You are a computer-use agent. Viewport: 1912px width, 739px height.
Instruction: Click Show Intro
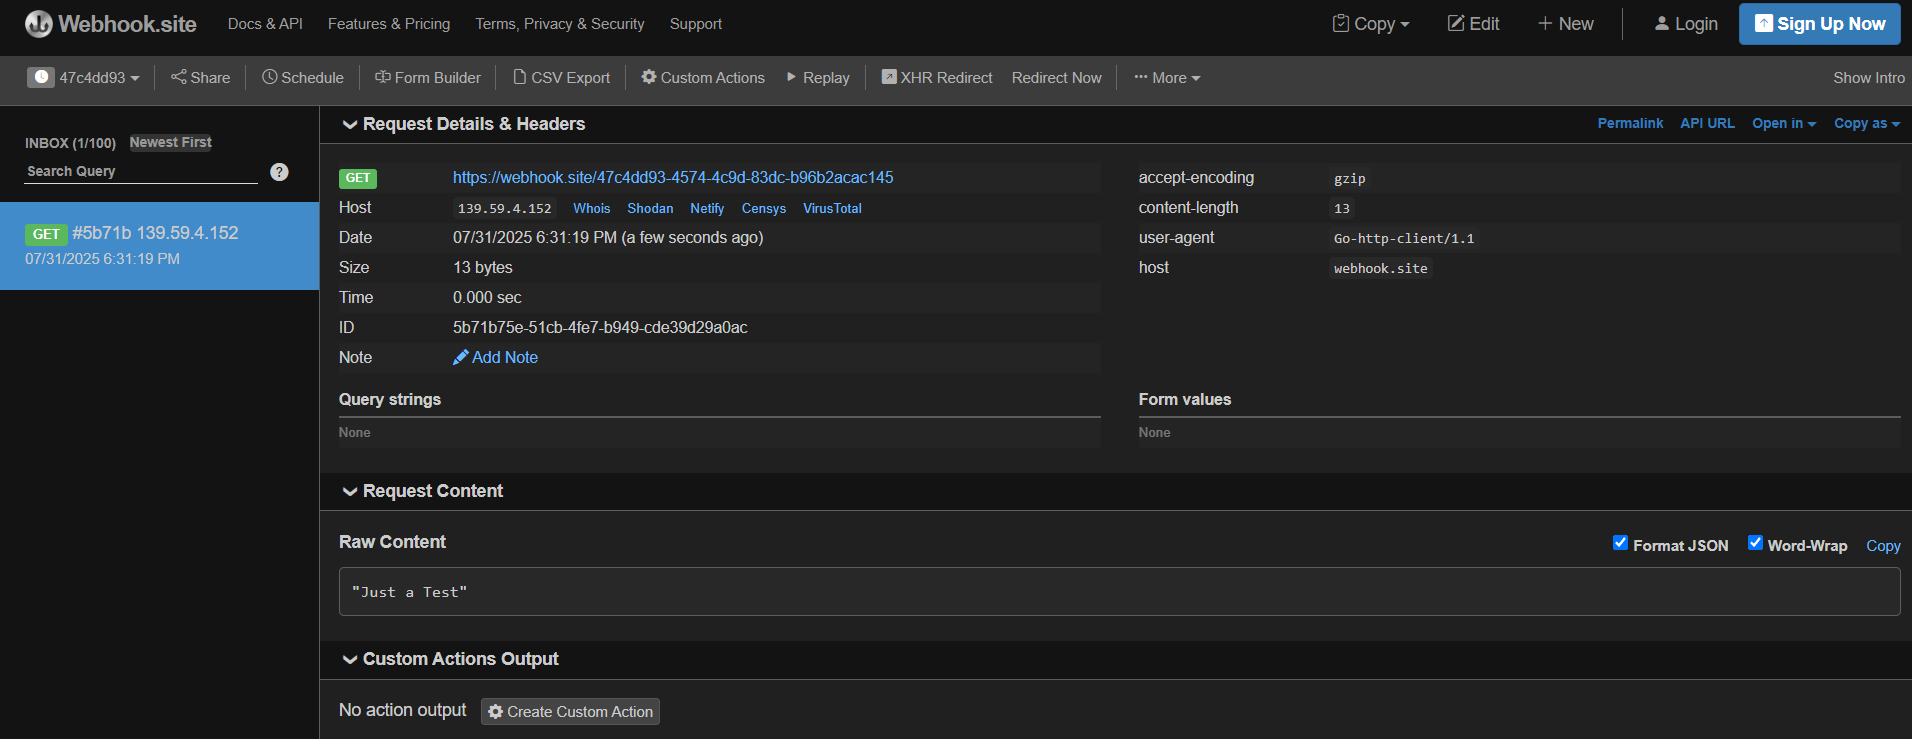coord(1868,78)
